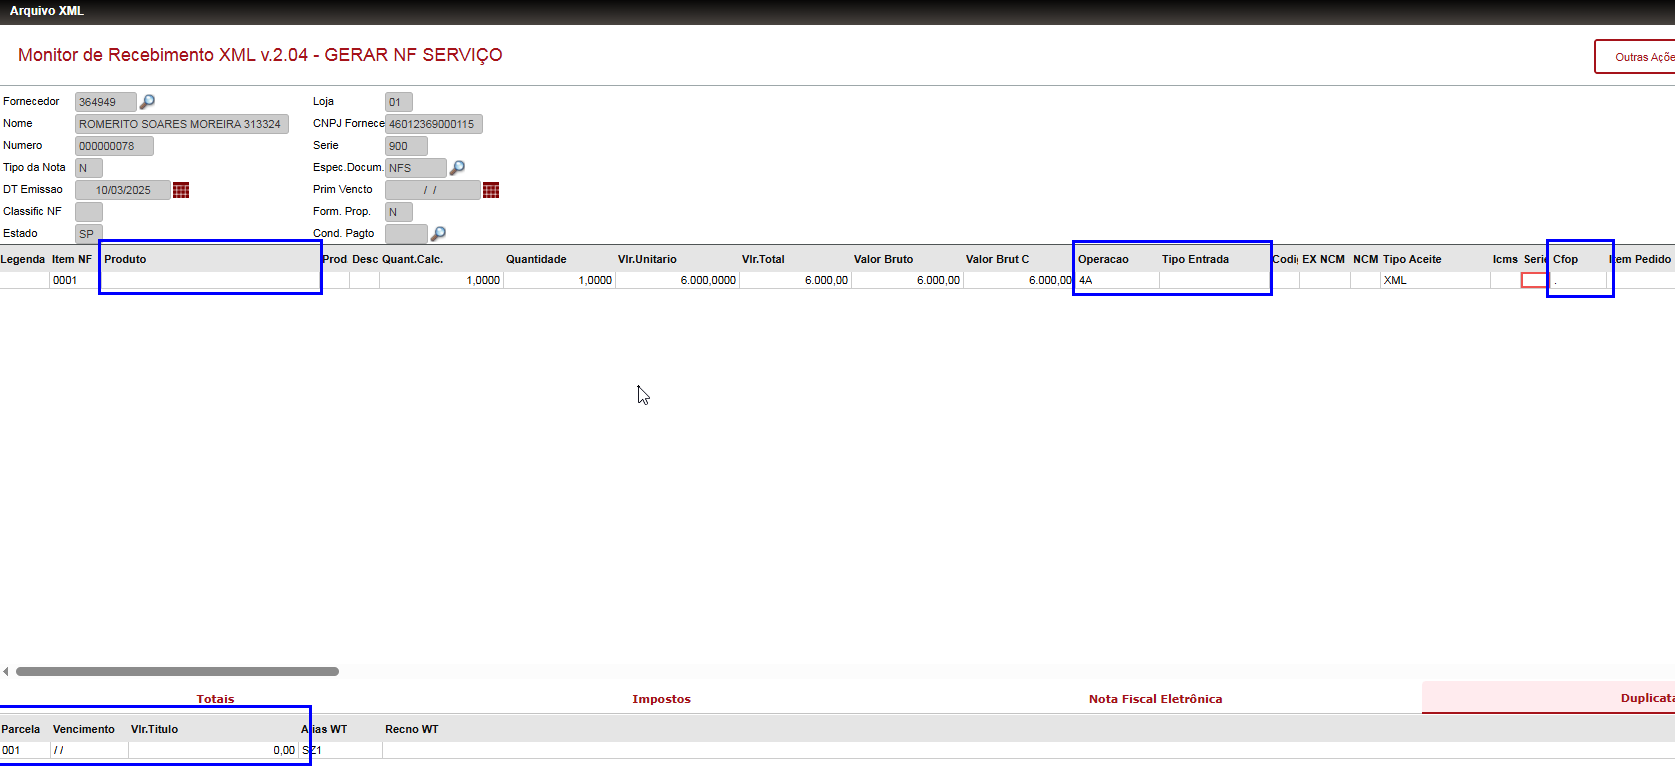The height and width of the screenshot is (784, 1675).
Task: Open the Nota Fiscal Eletrônica tab
Action: 1155,699
